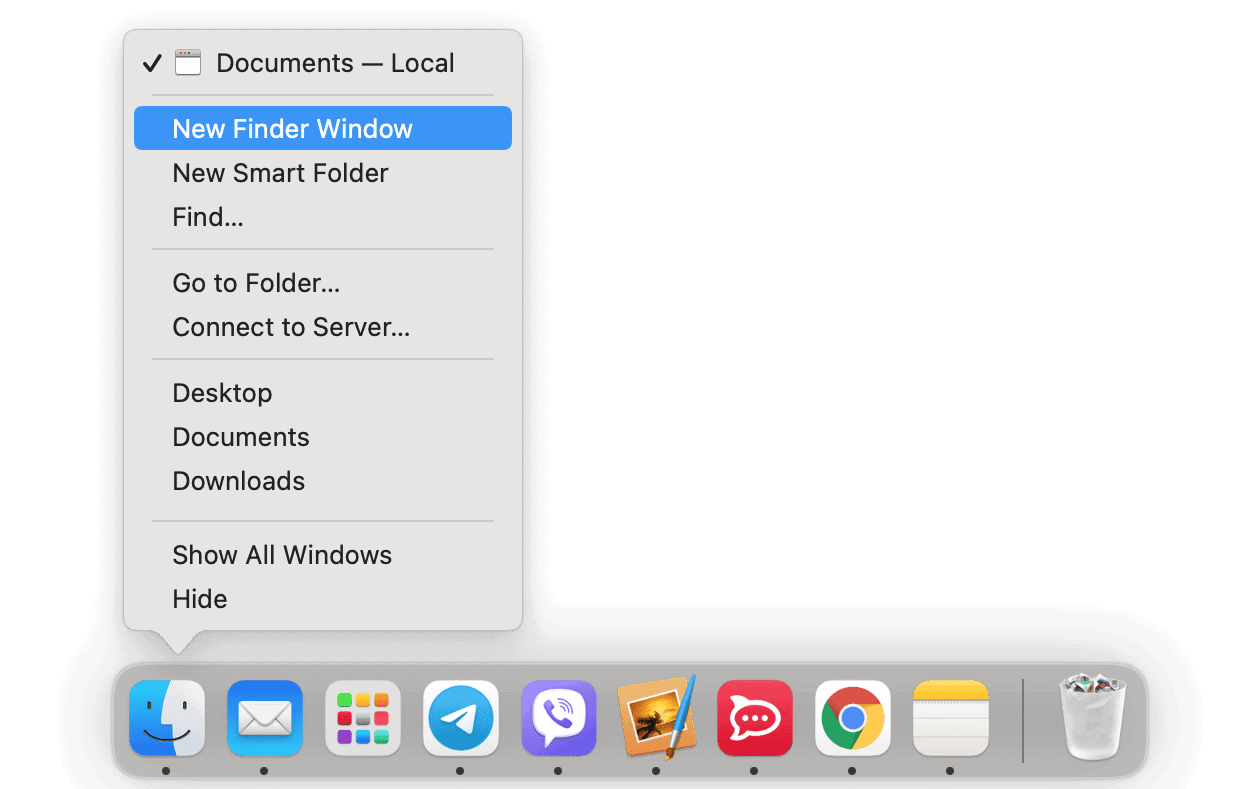Open Pixelmator image editor icon
Screen dimensions: 1260x789
tap(657, 718)
